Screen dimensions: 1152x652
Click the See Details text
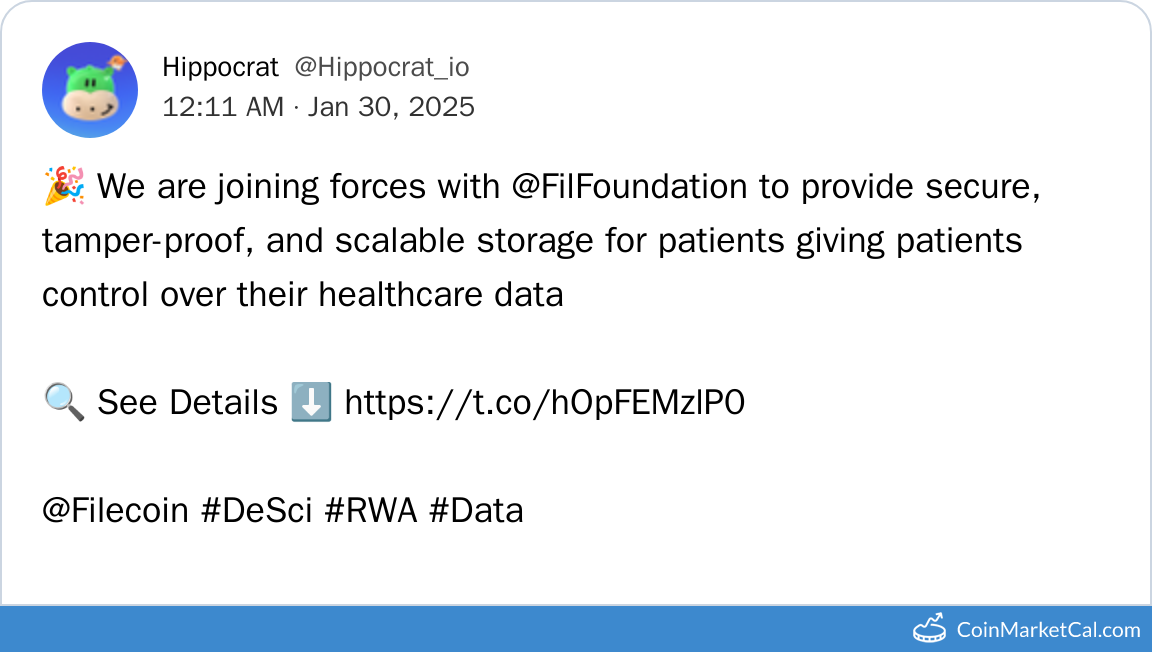(x=187, y=403)
